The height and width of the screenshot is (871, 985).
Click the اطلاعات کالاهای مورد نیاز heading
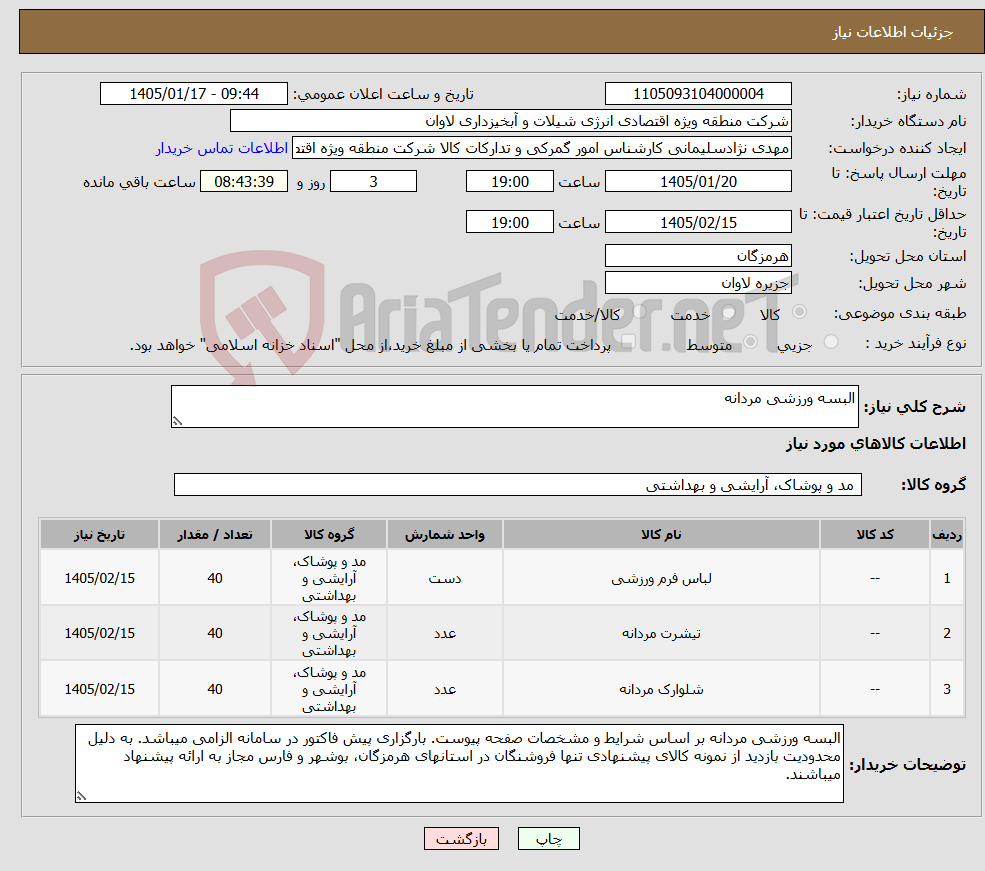[x=876, y=444]
